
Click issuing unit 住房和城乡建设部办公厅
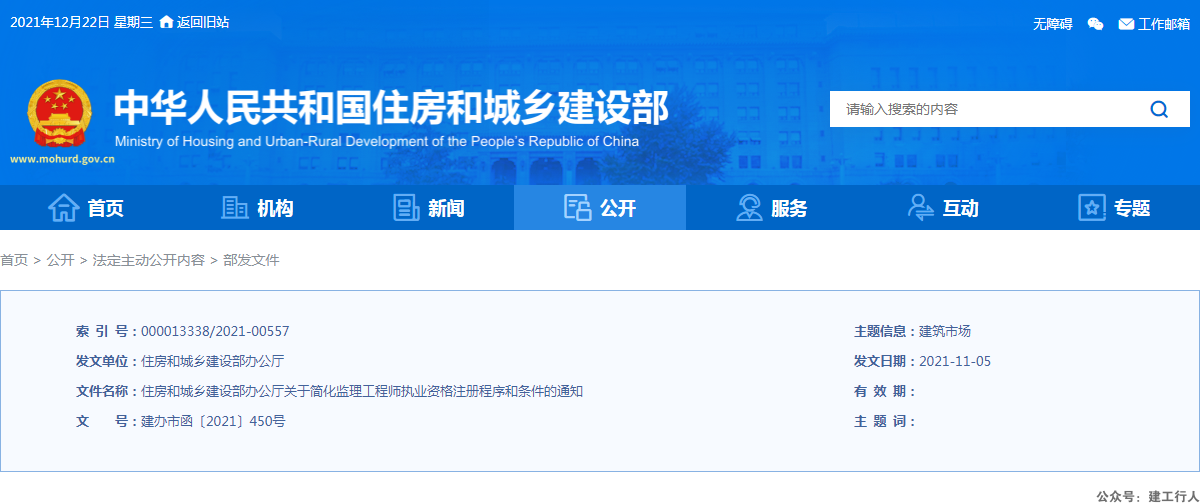pos(212,361)
